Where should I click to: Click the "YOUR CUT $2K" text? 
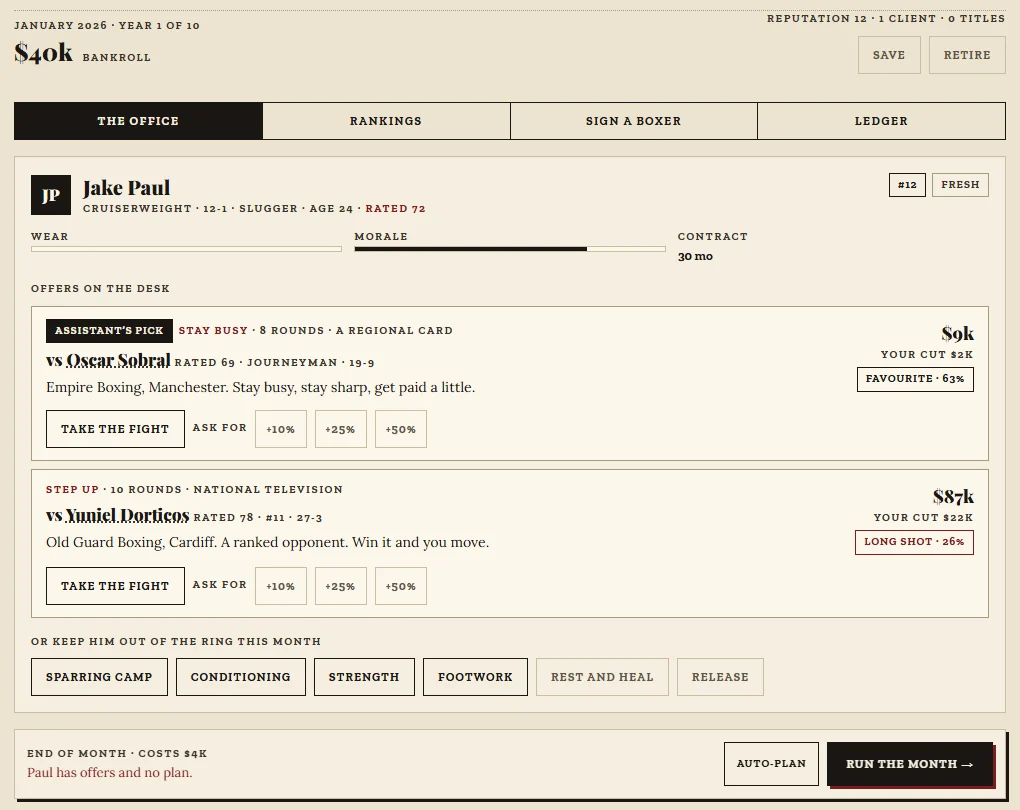(927, 355)
